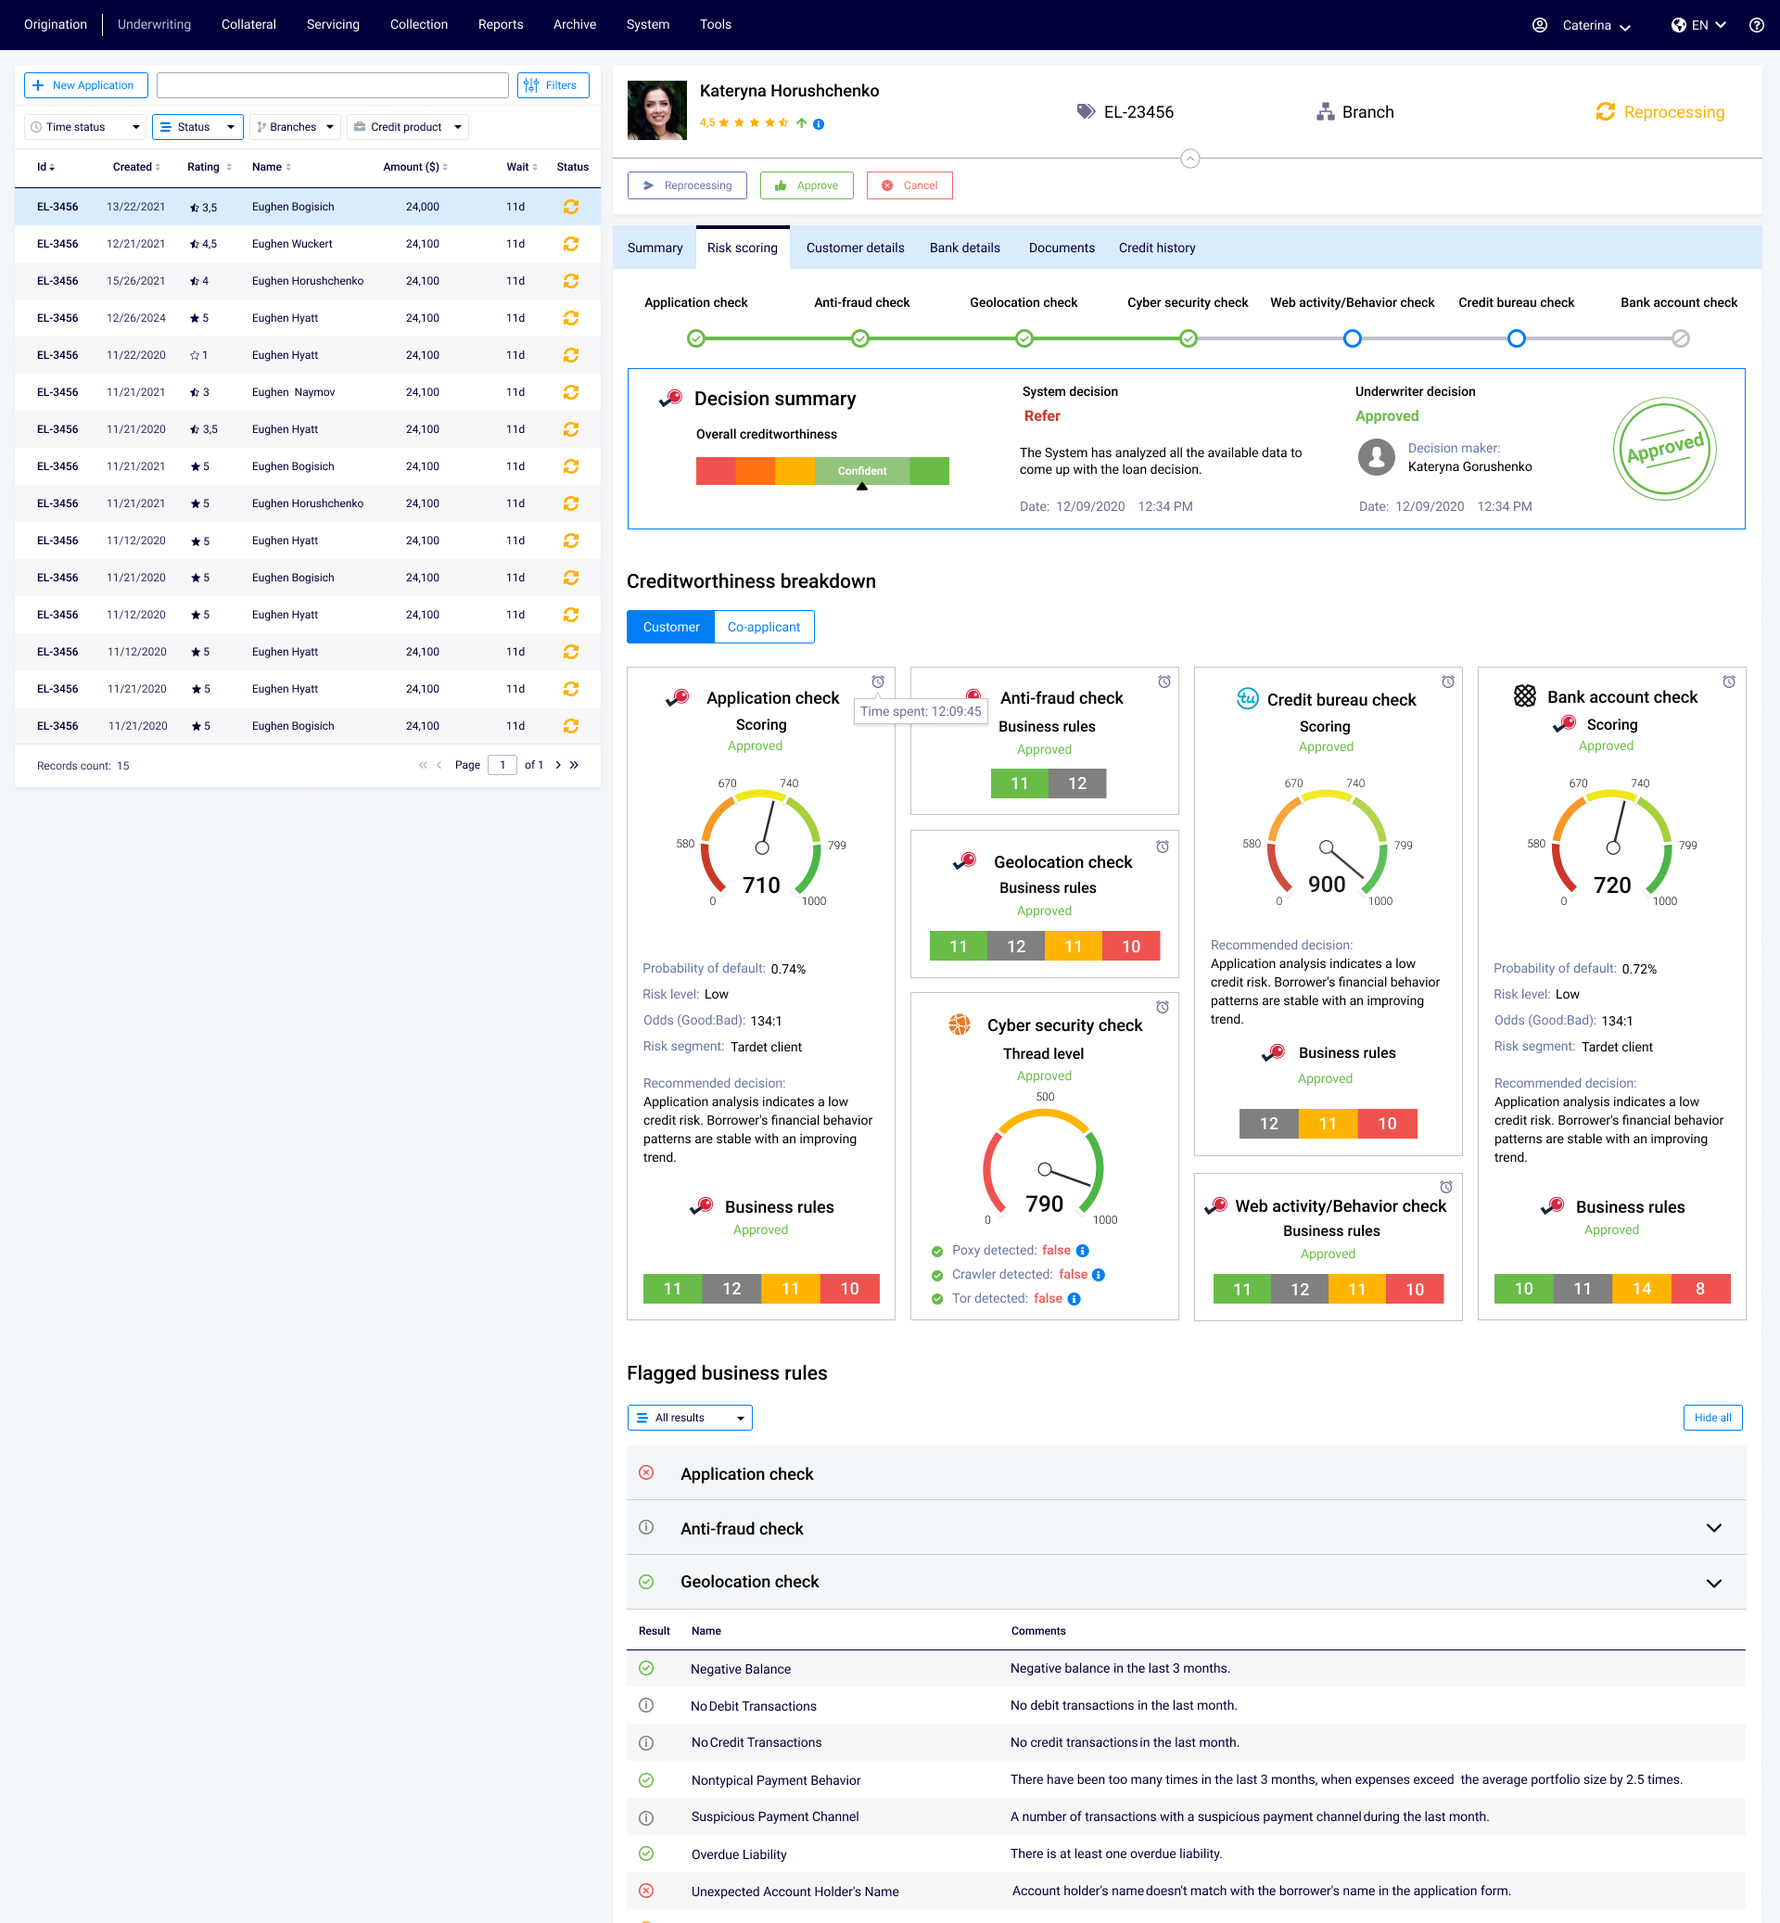Click the info icon next to "Tor detected" result
Screen dimensions: 1780x1923
pos(1074,1298)
